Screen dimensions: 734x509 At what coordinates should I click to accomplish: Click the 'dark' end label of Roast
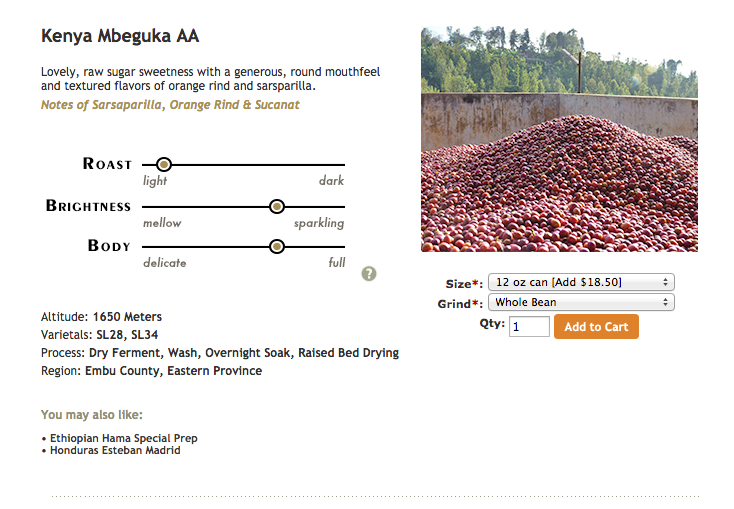tap(331, 180)
